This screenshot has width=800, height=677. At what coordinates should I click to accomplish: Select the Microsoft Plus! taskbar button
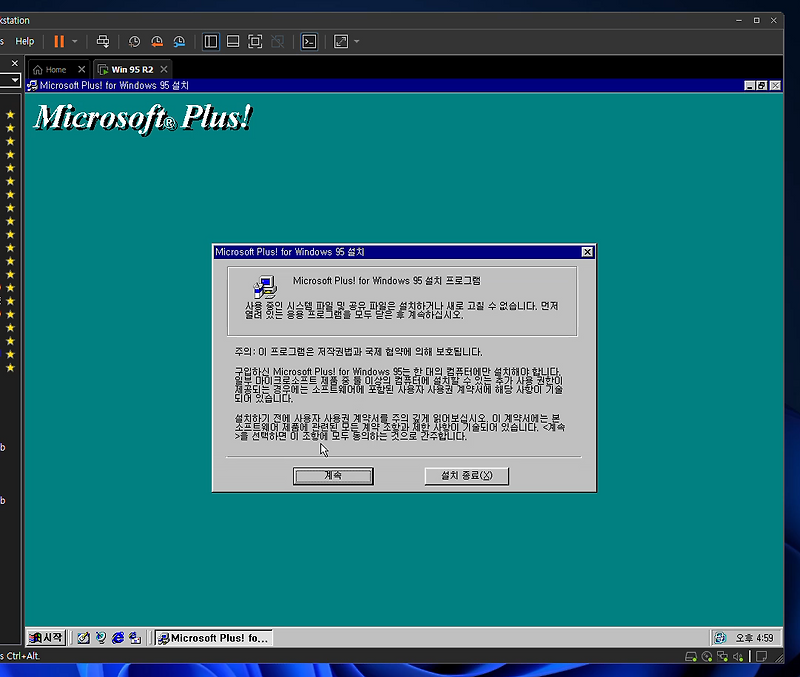pyautogui.click(x=213, y=637)
